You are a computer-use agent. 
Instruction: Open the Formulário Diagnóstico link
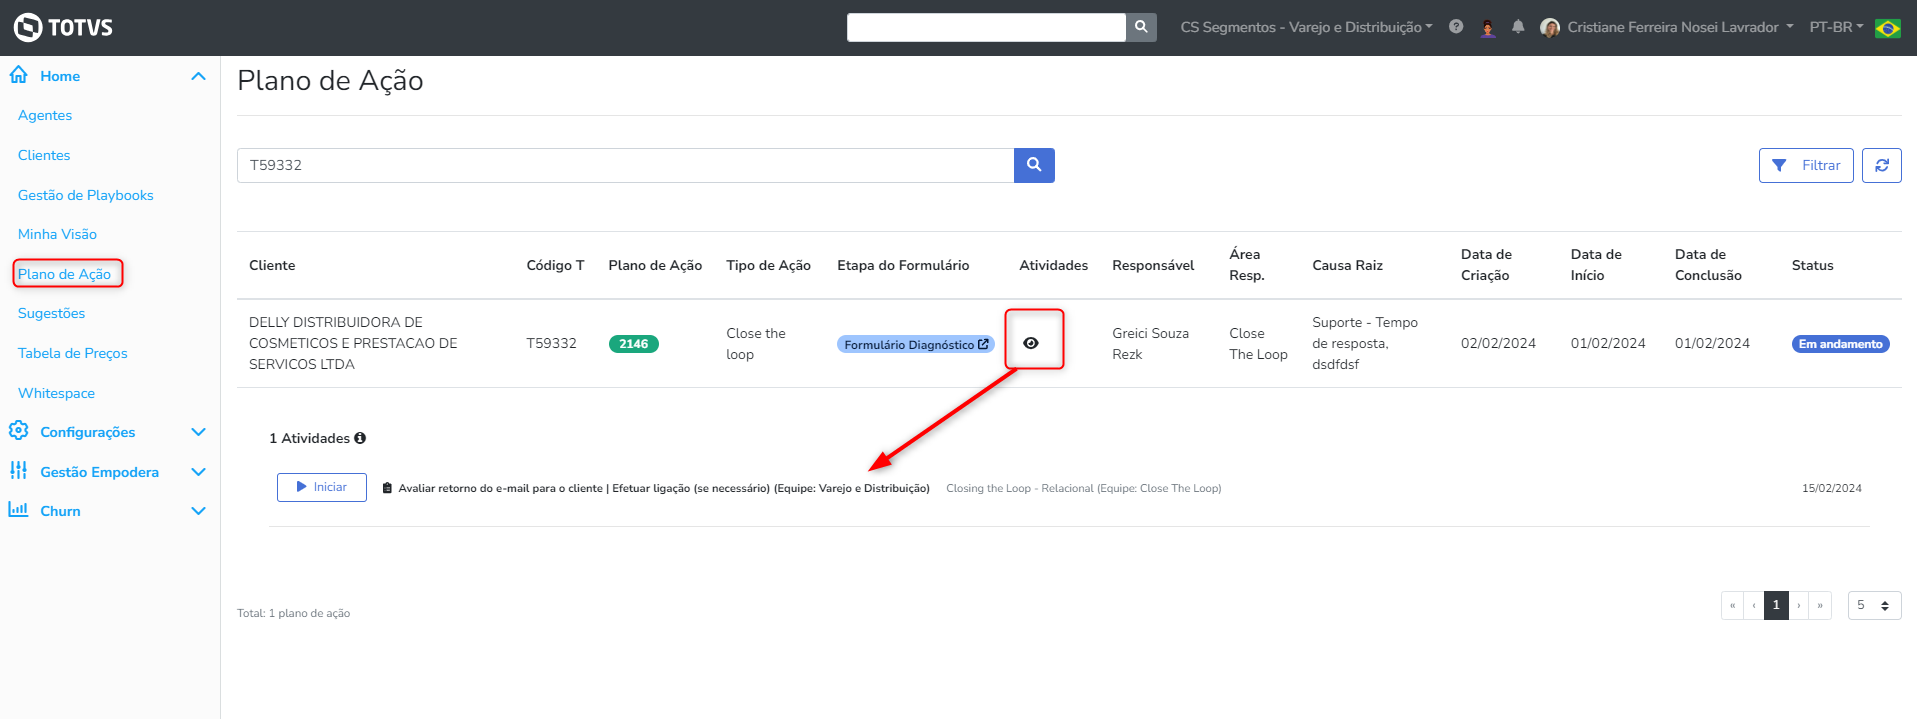pyautogui.click(x=915, y=344)
